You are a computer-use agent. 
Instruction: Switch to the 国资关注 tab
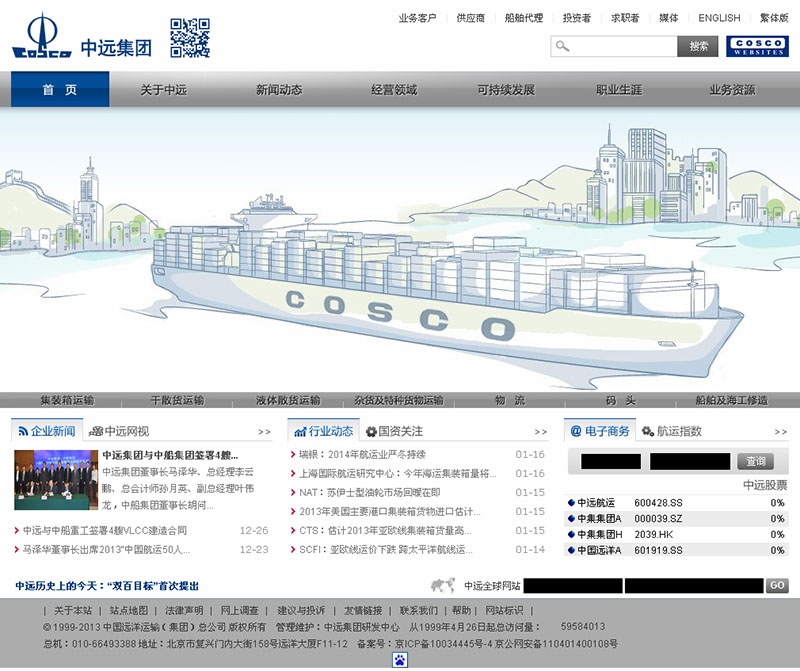coord(394,431)
